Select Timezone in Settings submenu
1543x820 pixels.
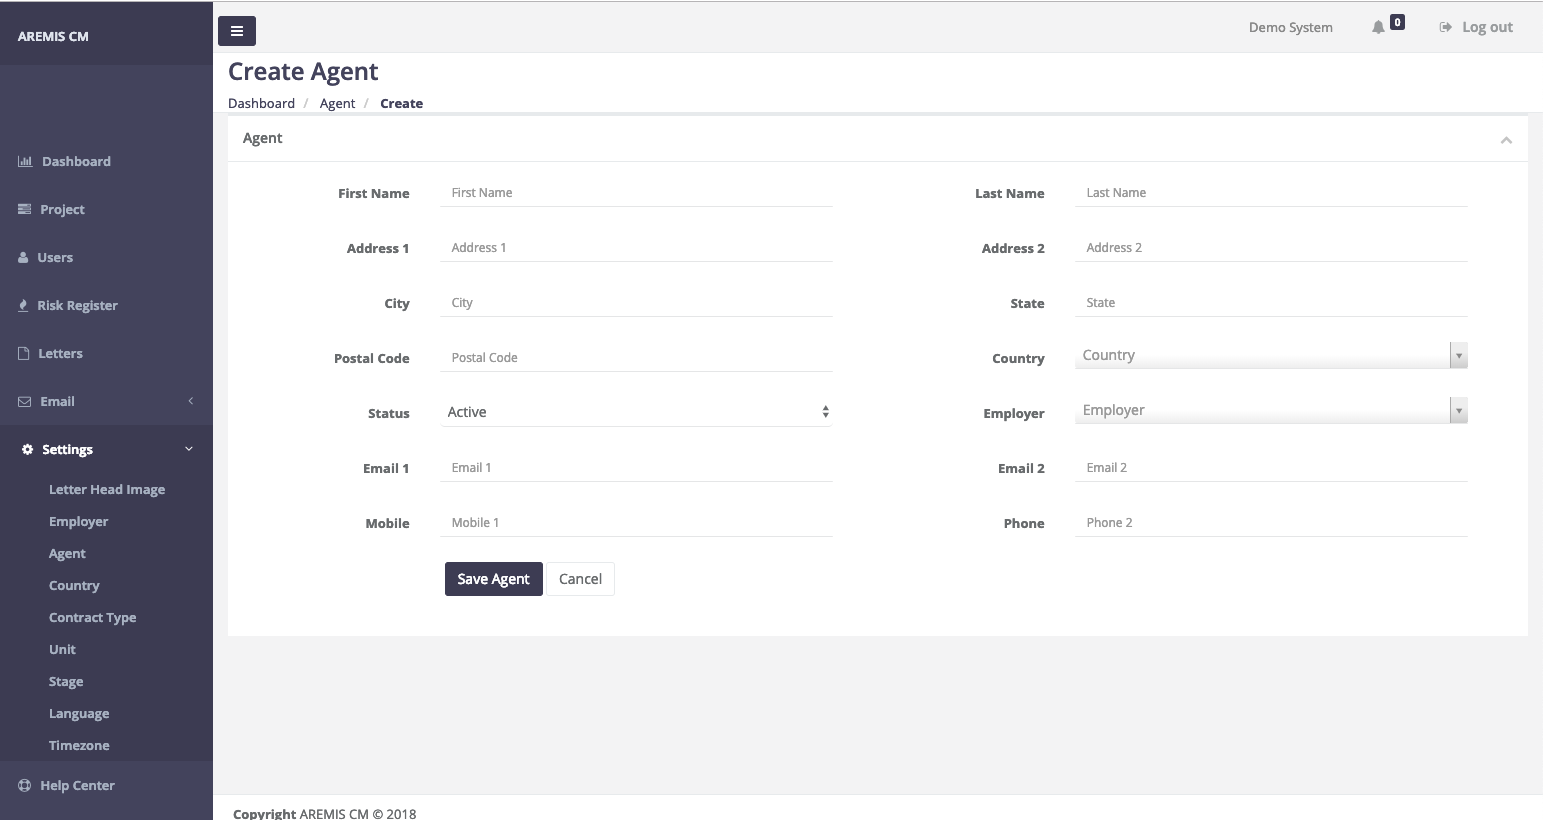click(x=79, y=745)
